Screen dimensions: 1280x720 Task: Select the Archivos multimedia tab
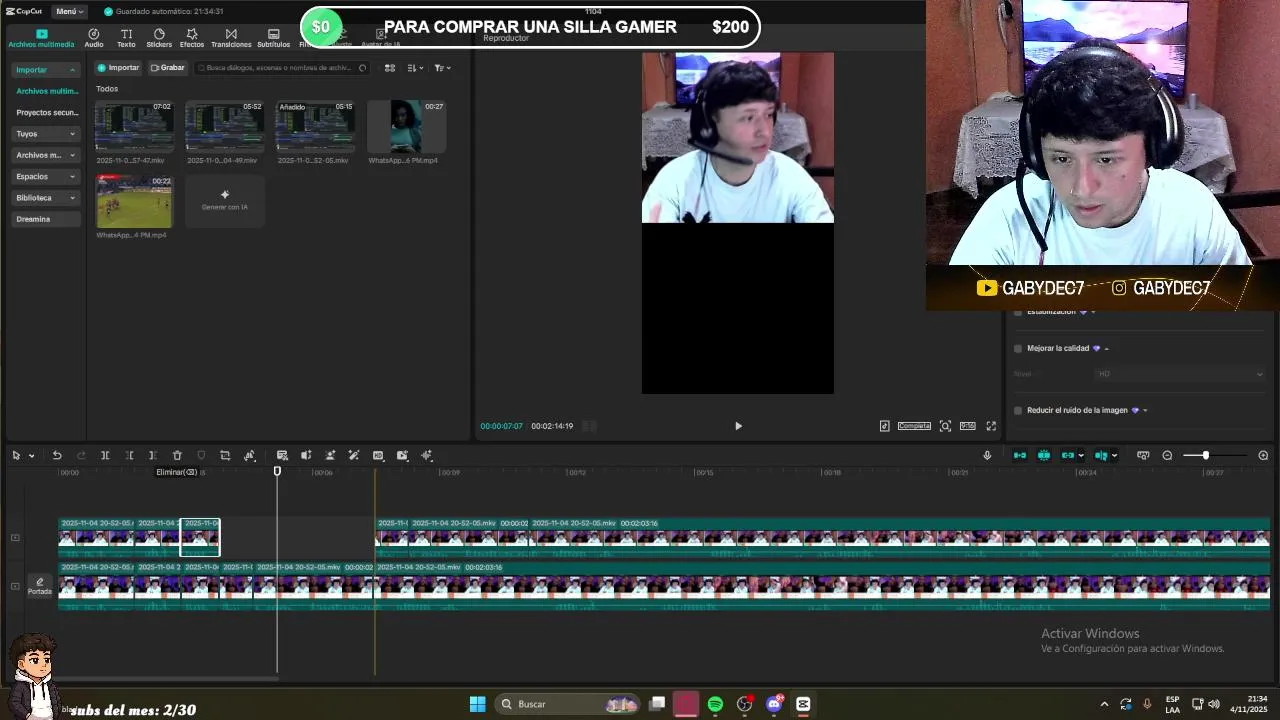point(41,38)
